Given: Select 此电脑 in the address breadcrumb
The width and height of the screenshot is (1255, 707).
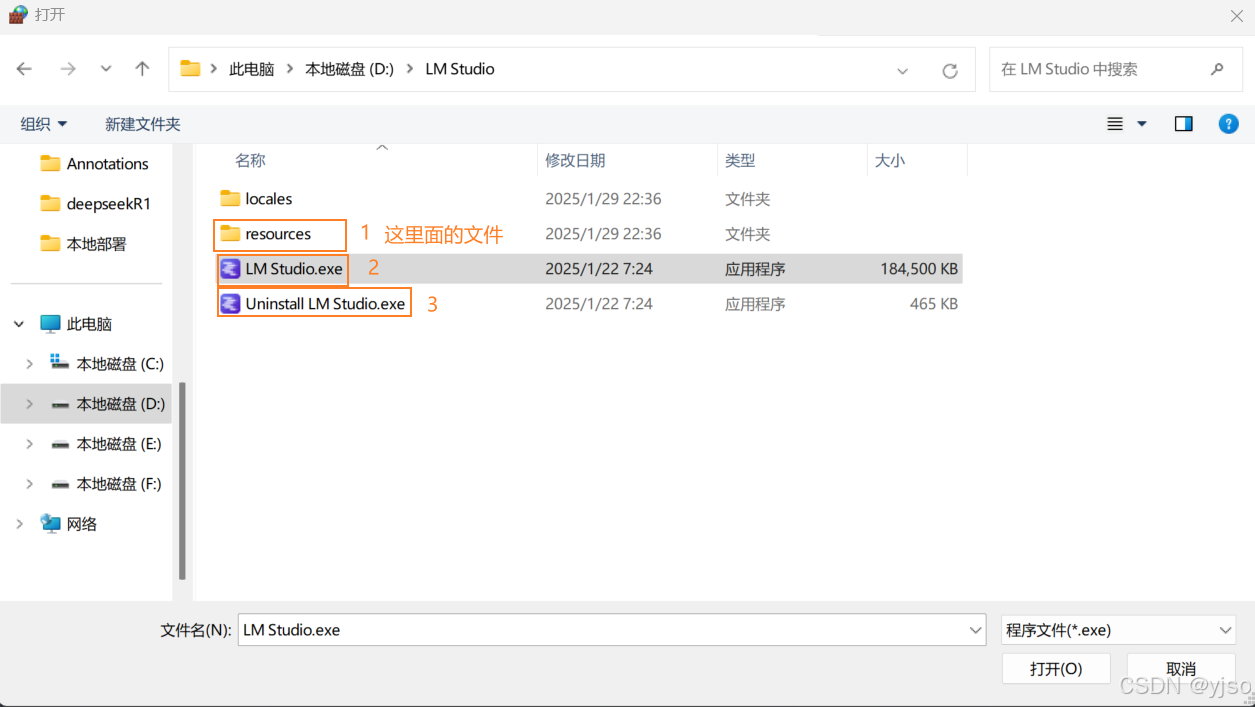Looking at the screenshot, I should 251,69.
